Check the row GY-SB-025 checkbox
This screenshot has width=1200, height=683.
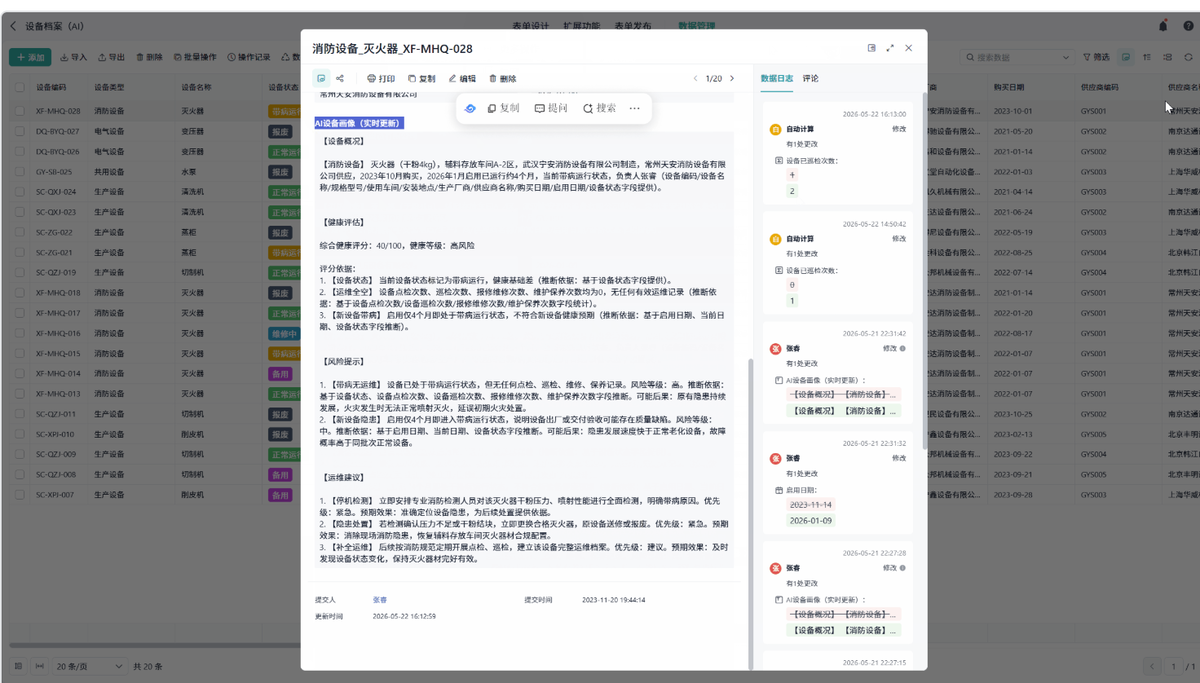tap(19, 171)
